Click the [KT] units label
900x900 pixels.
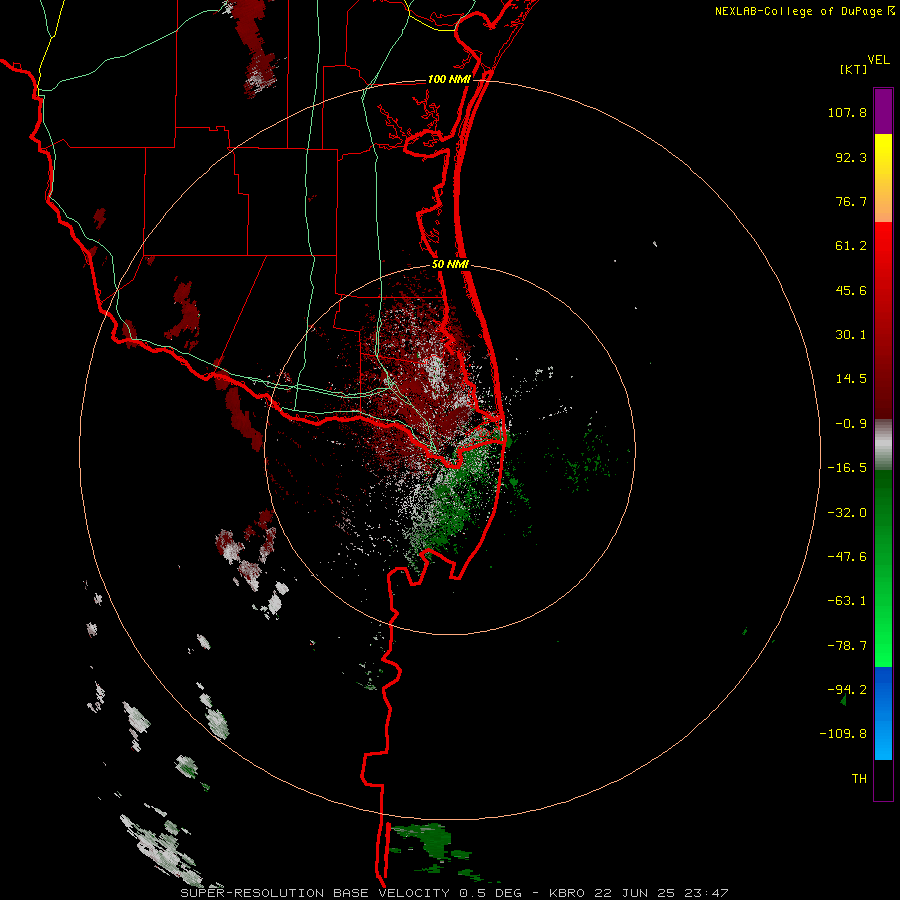[x=853, y=69]
